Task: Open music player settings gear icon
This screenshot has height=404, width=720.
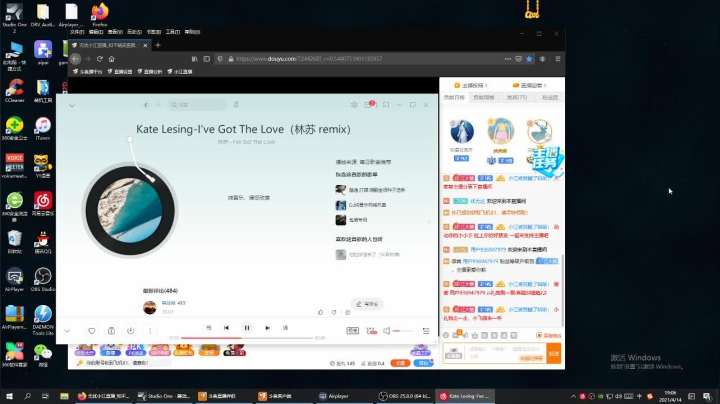Action: (x=354, y=105)
